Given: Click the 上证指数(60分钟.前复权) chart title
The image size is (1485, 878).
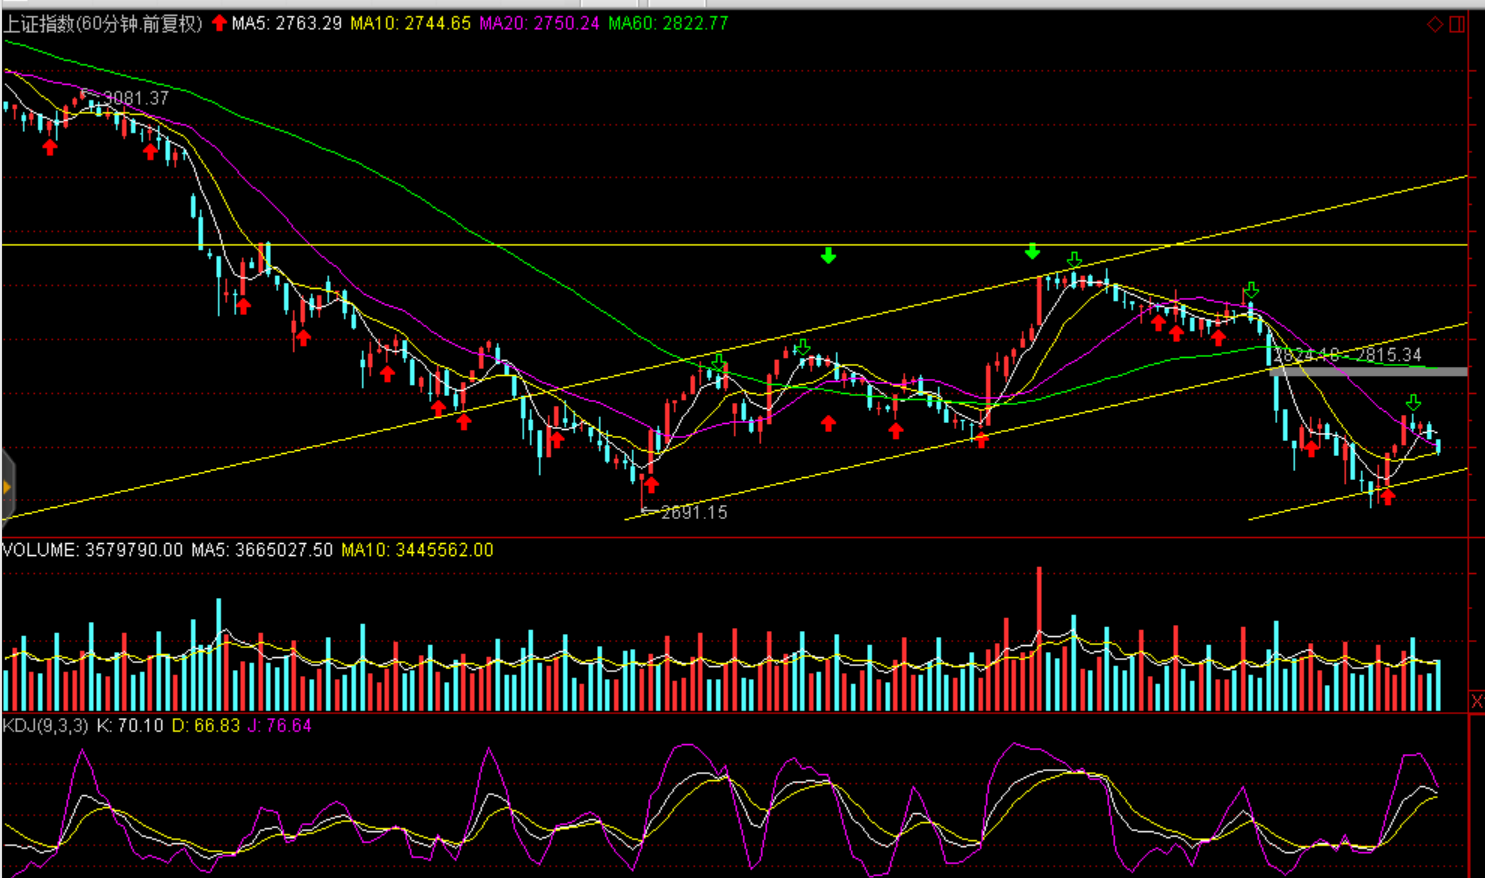Looking at the screenshot, I should [x=103, y=23].
